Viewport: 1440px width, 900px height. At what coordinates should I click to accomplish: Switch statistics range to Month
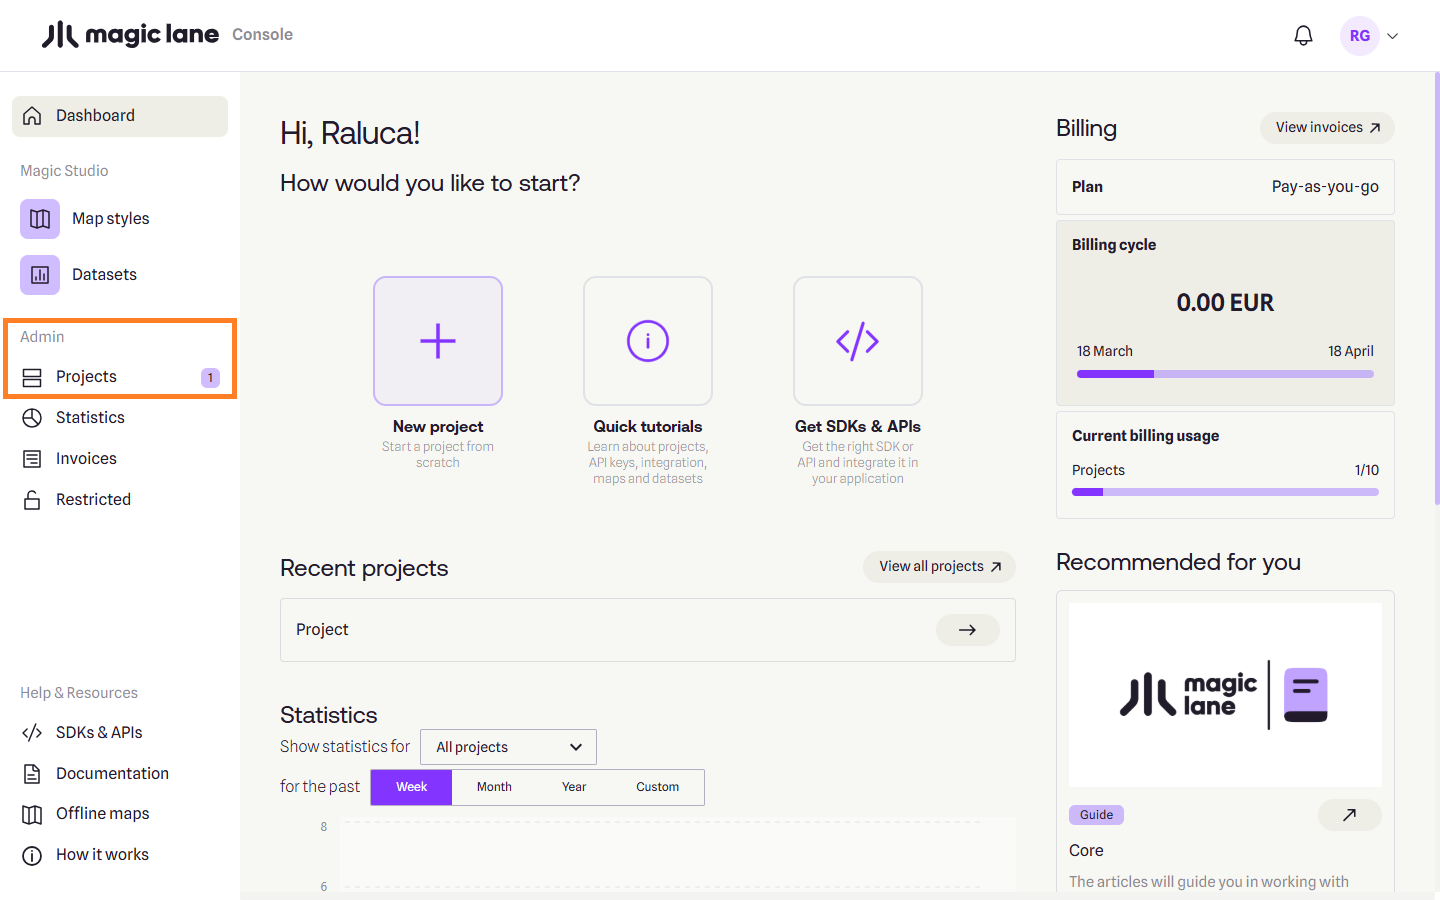coord(494,787)
